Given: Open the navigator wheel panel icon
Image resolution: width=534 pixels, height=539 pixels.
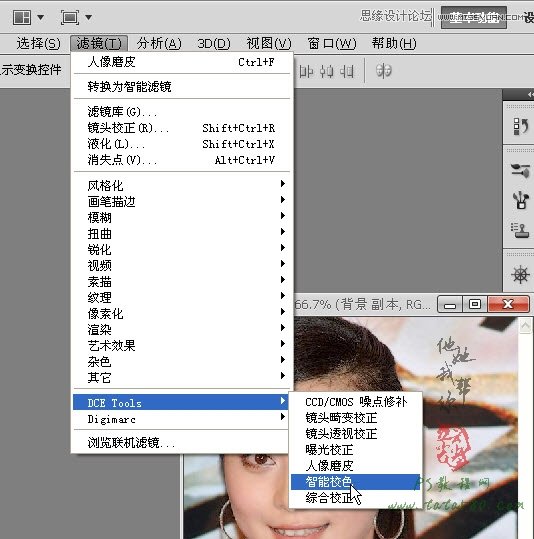Looking at the screenshot, I should coord(520,275).
